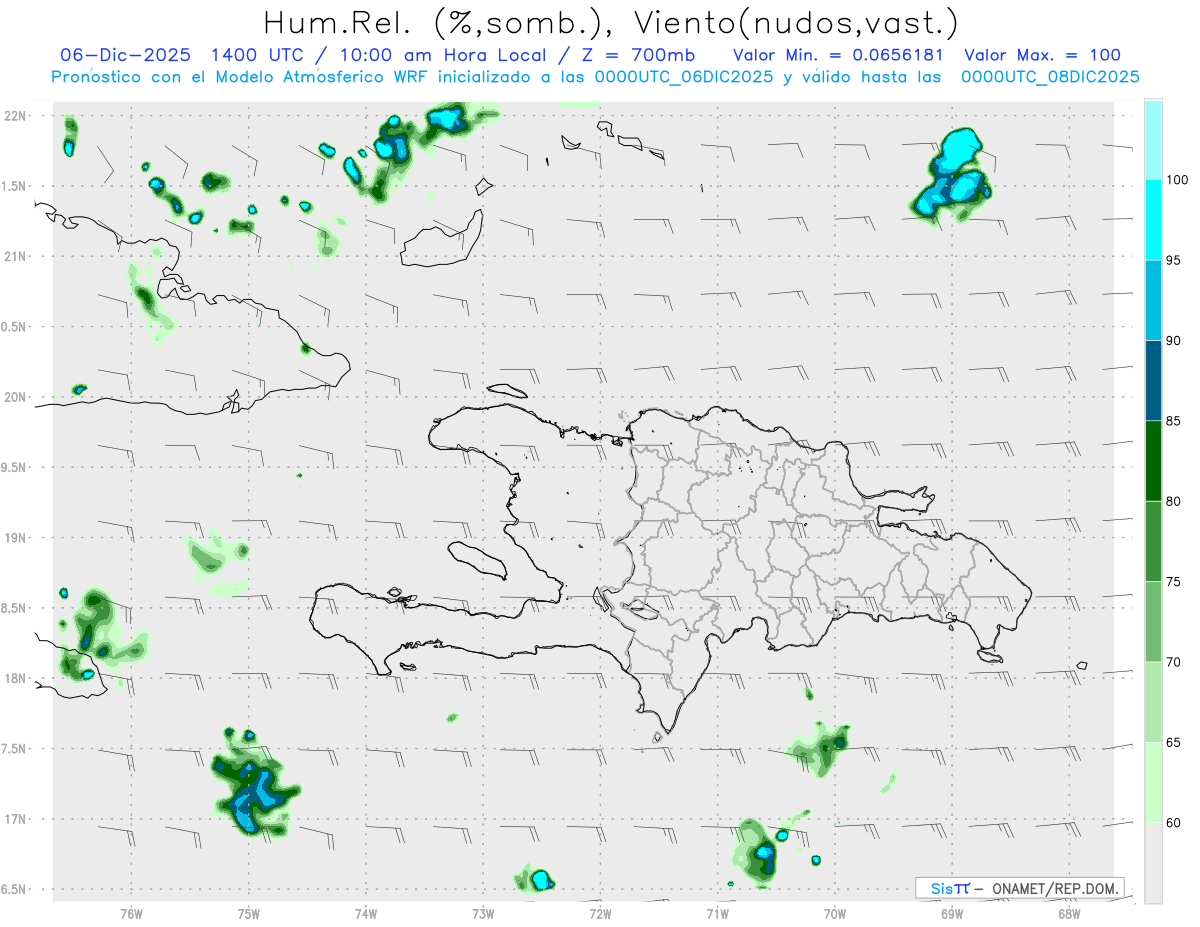The width and height of the screenshot is (1200, 927).
Task: Click the gray below-60 legend swatch
Action: pos(1153,863)
